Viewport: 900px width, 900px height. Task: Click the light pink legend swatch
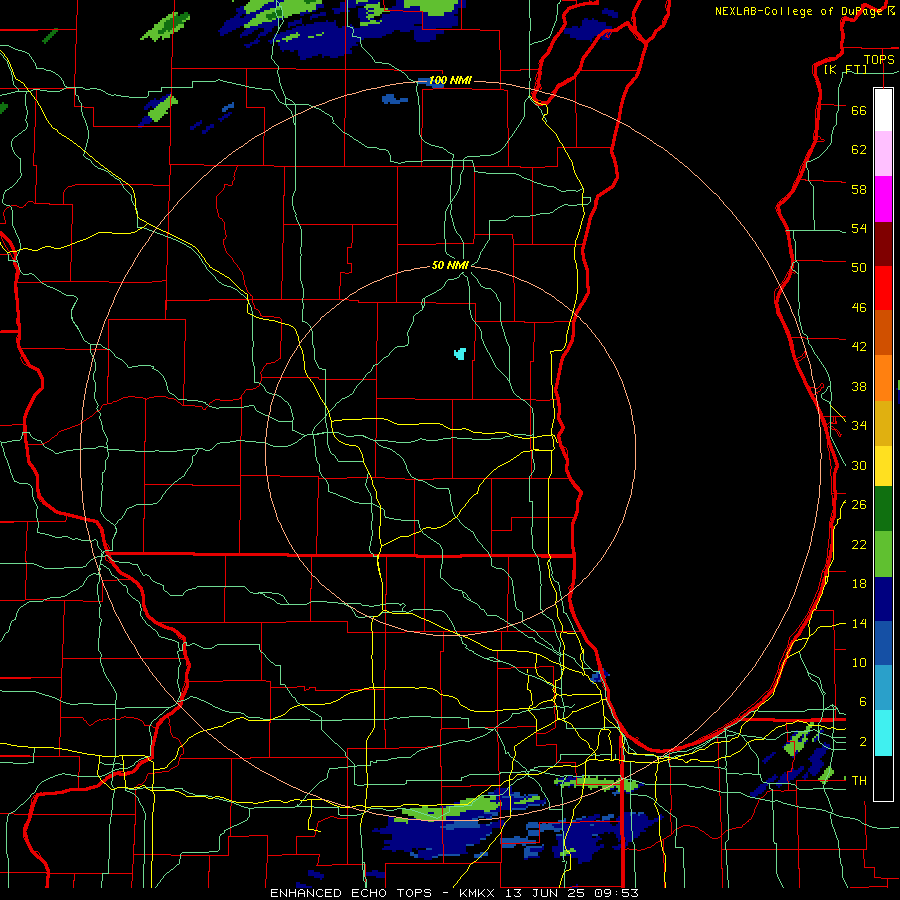[x=883, y=154]
